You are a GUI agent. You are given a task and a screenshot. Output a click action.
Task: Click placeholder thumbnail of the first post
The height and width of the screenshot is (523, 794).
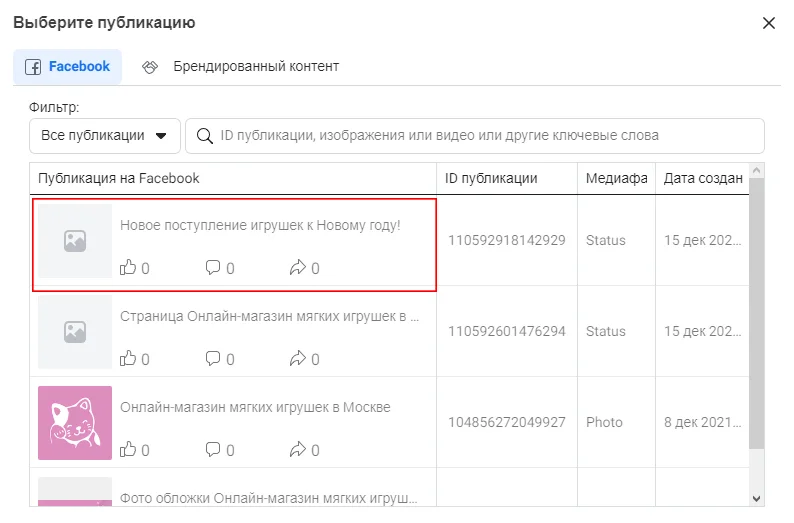click(75, 241)
